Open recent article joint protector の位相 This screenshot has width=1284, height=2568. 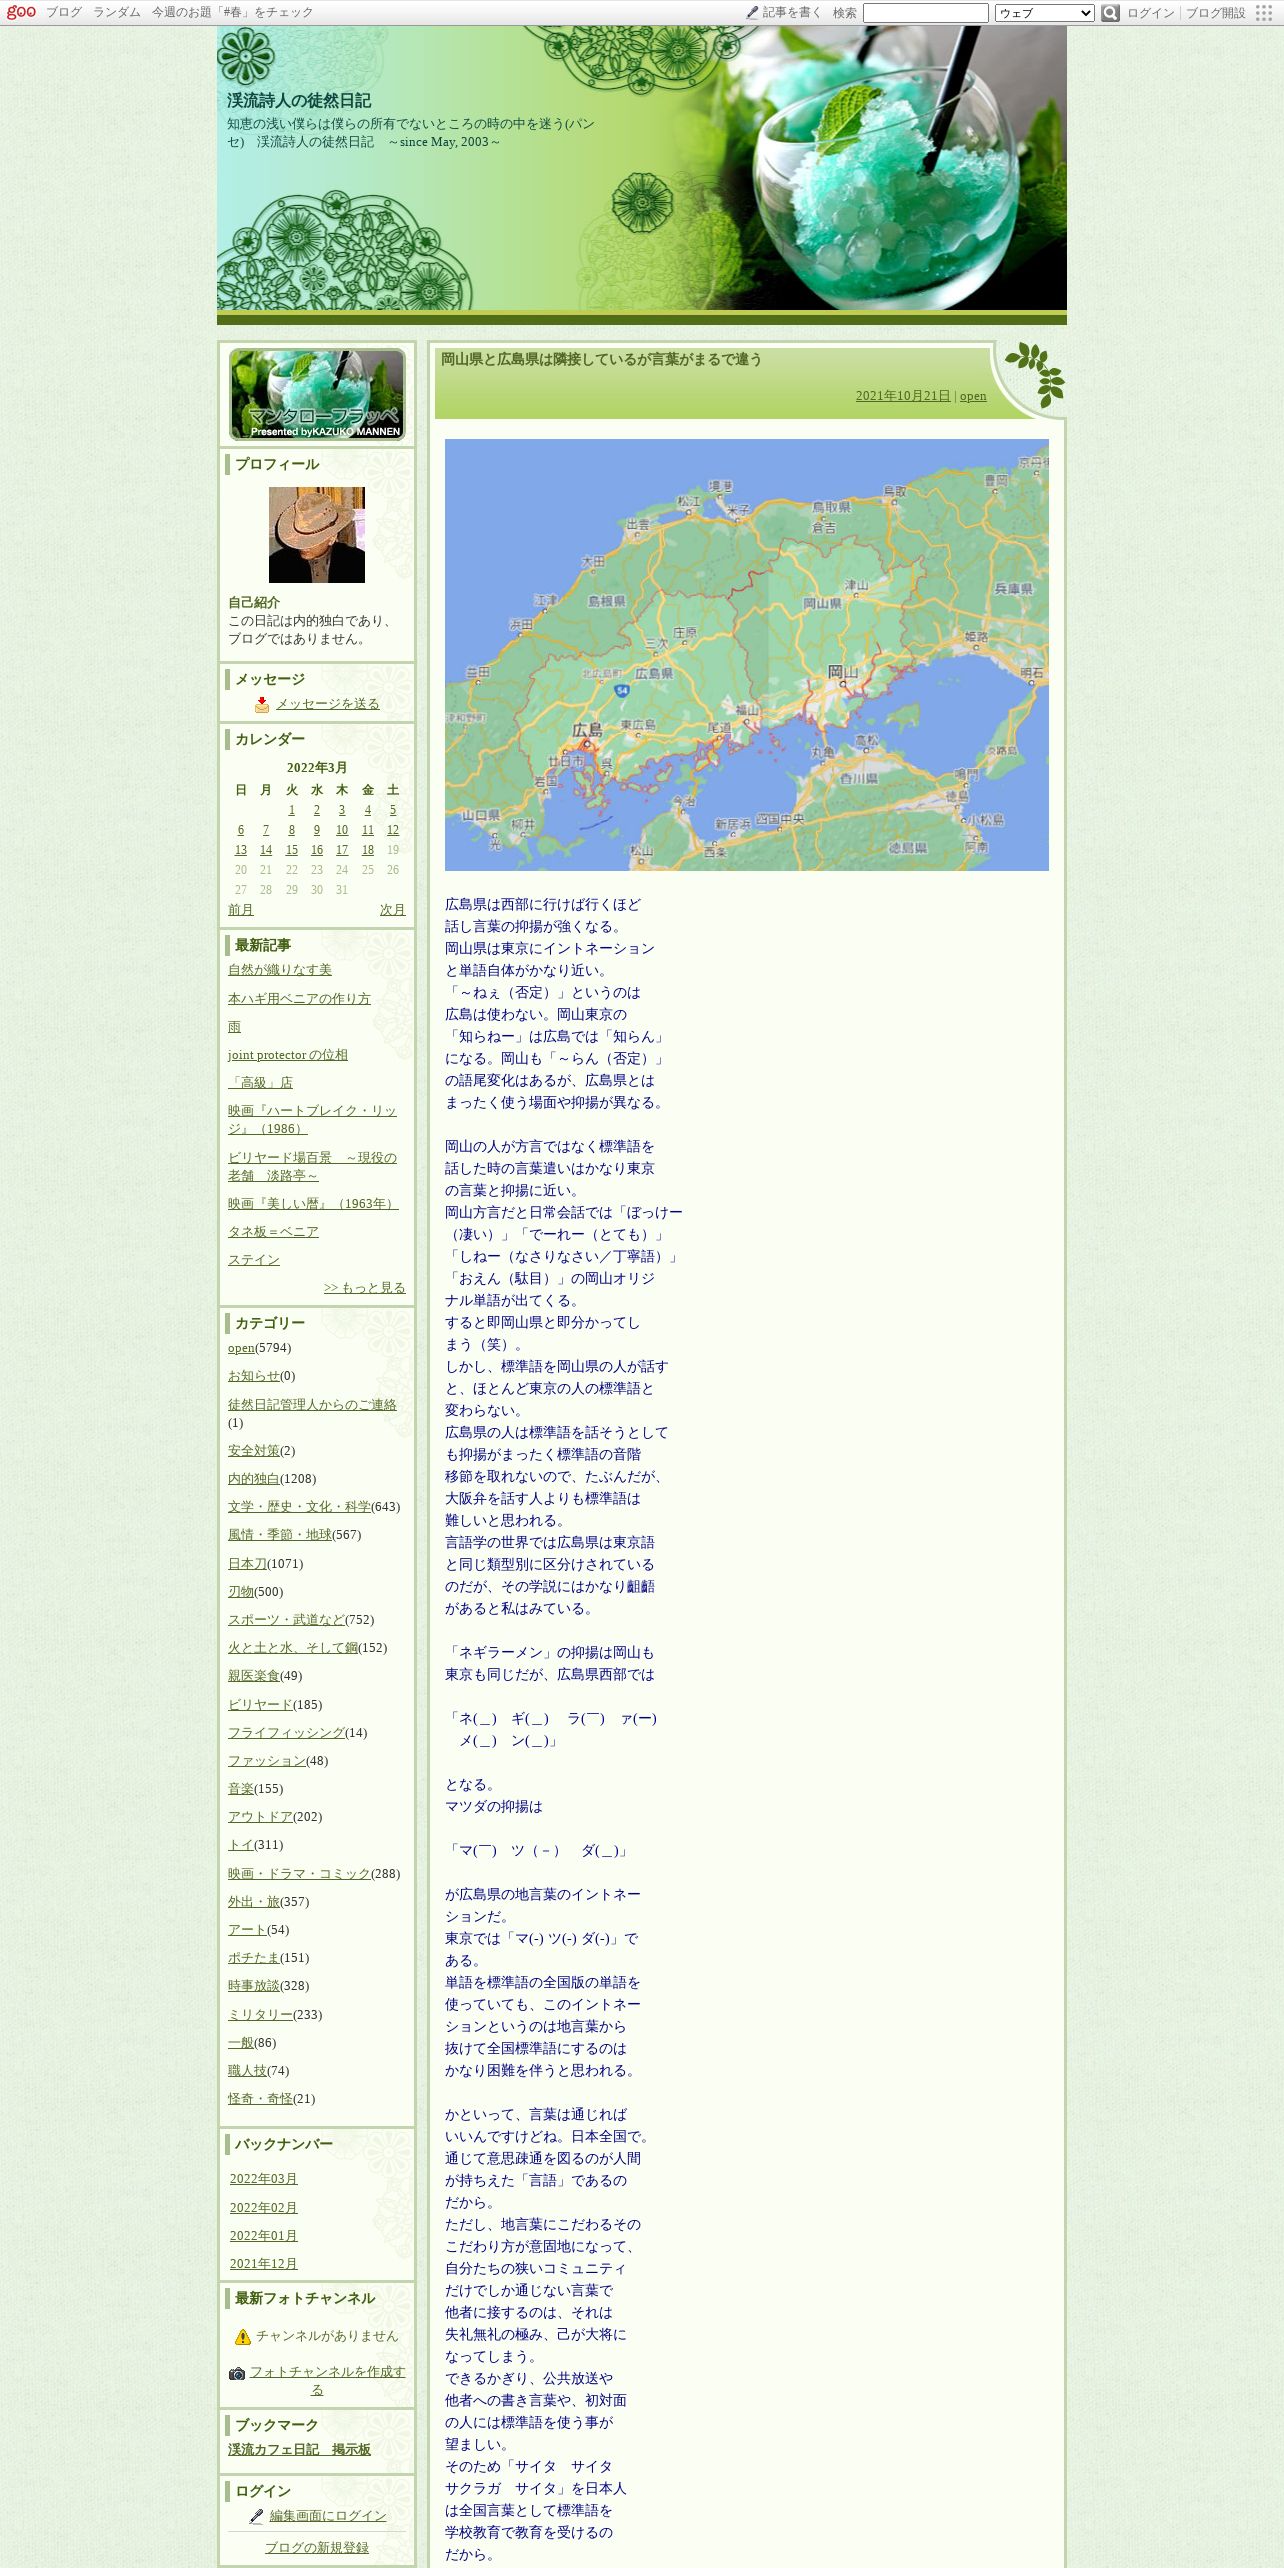pos(288,1055)
